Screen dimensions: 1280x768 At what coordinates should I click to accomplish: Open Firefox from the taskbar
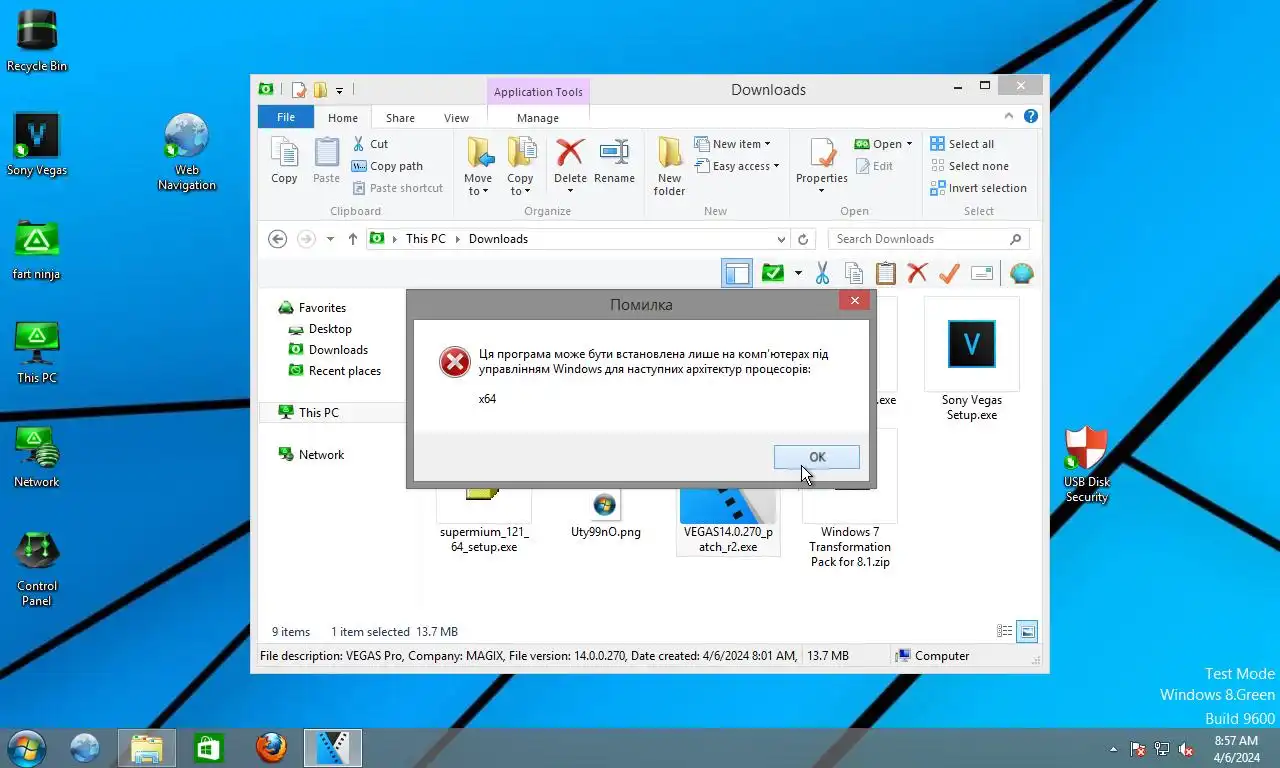pyautogui.click(x=270, y=747)
